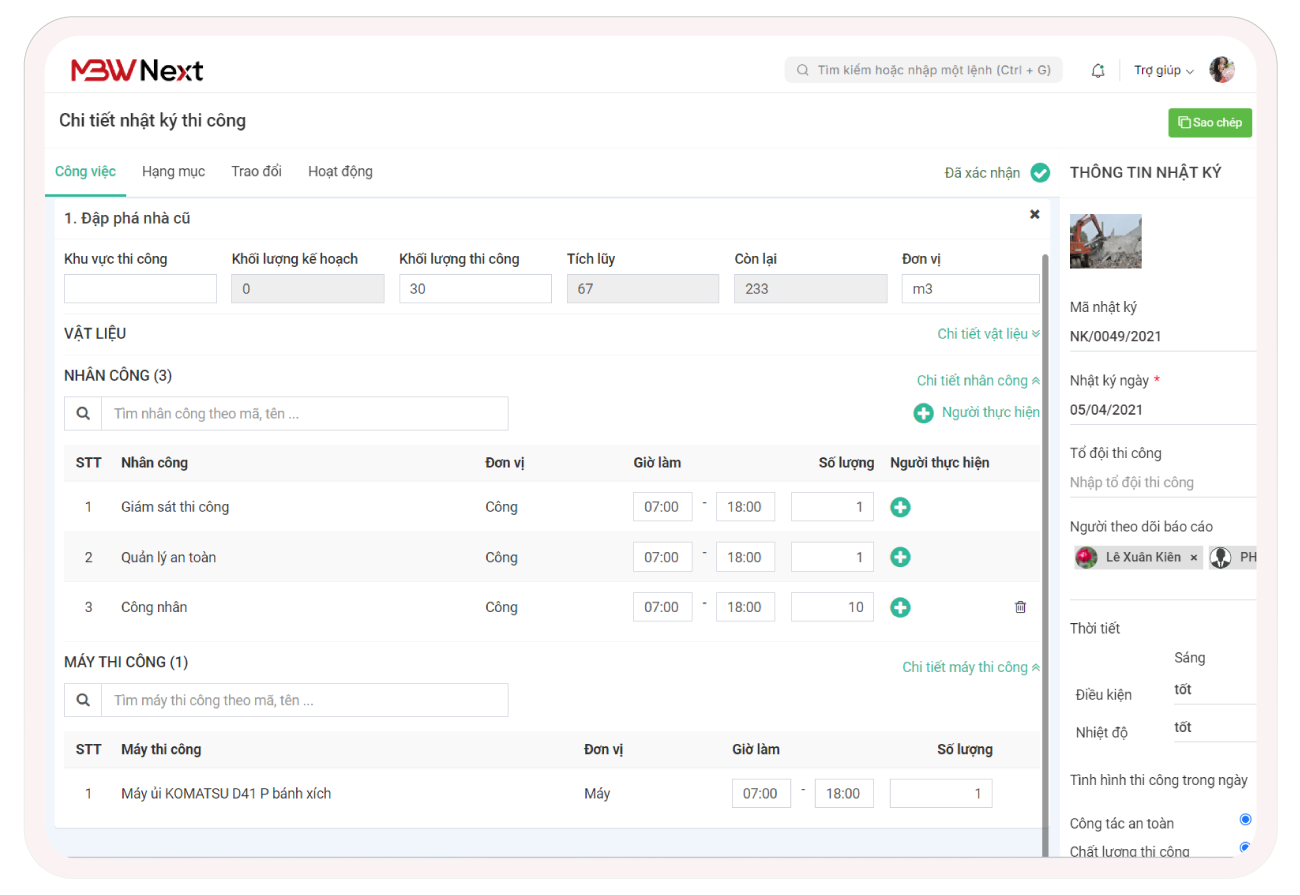Viewport: 1300px width, 895px height.
Task: Switch to the Hoạt động tab
Action: 340,172
